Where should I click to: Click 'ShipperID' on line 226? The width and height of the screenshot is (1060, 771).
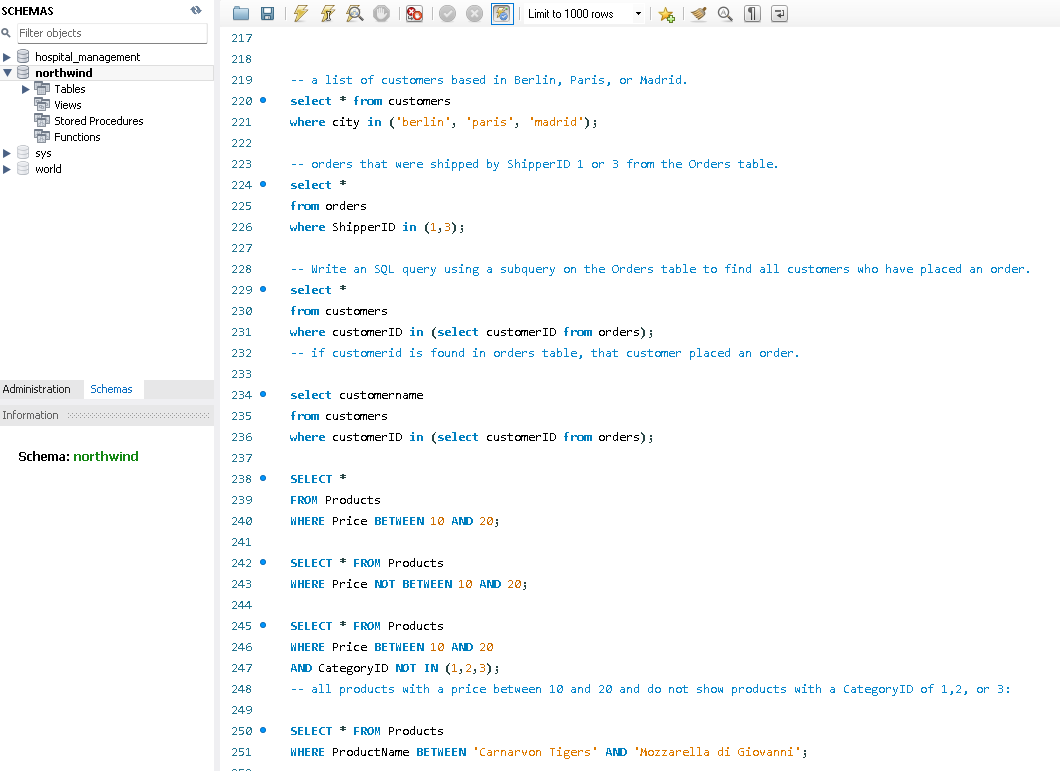tap(363, 227)
